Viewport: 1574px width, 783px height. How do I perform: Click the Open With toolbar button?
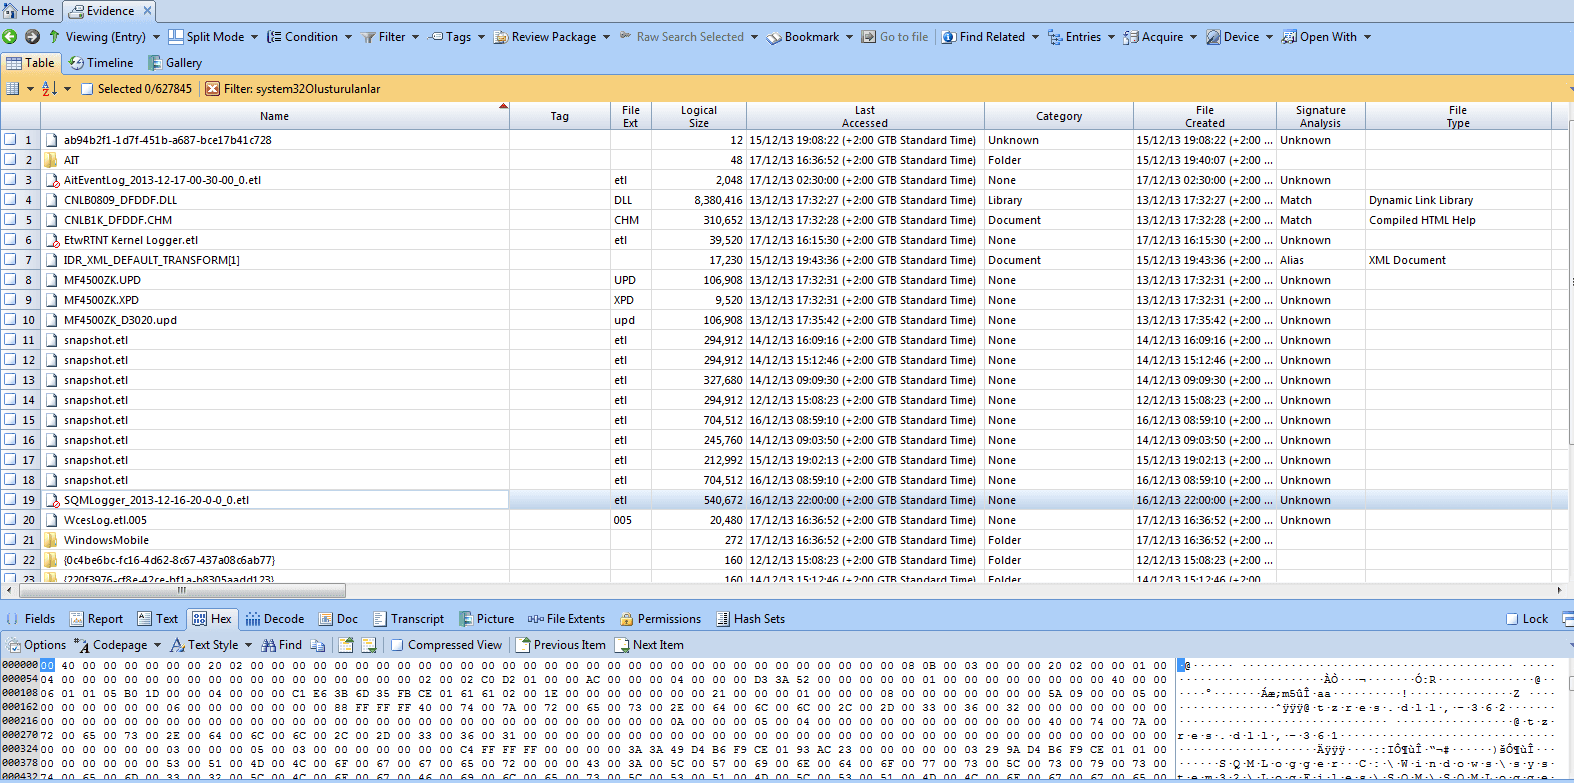click(x=1327, y=37)
